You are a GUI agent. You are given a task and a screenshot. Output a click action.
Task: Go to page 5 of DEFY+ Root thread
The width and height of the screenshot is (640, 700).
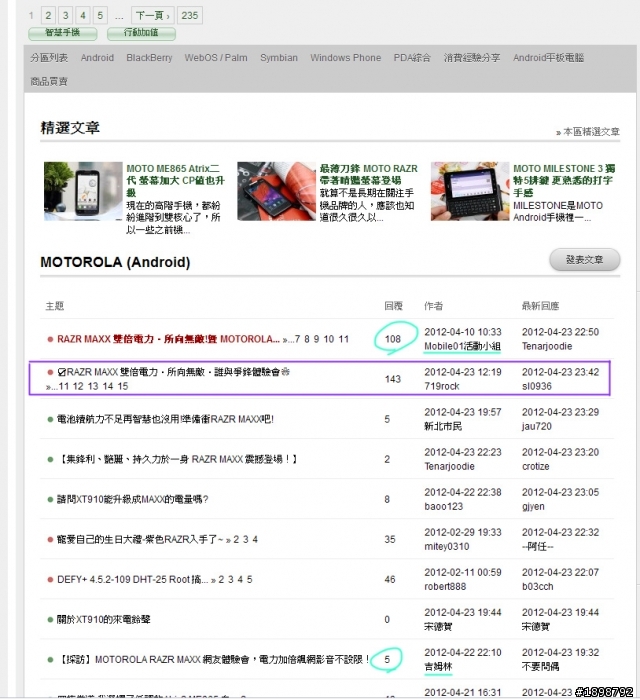click(249, 579)
